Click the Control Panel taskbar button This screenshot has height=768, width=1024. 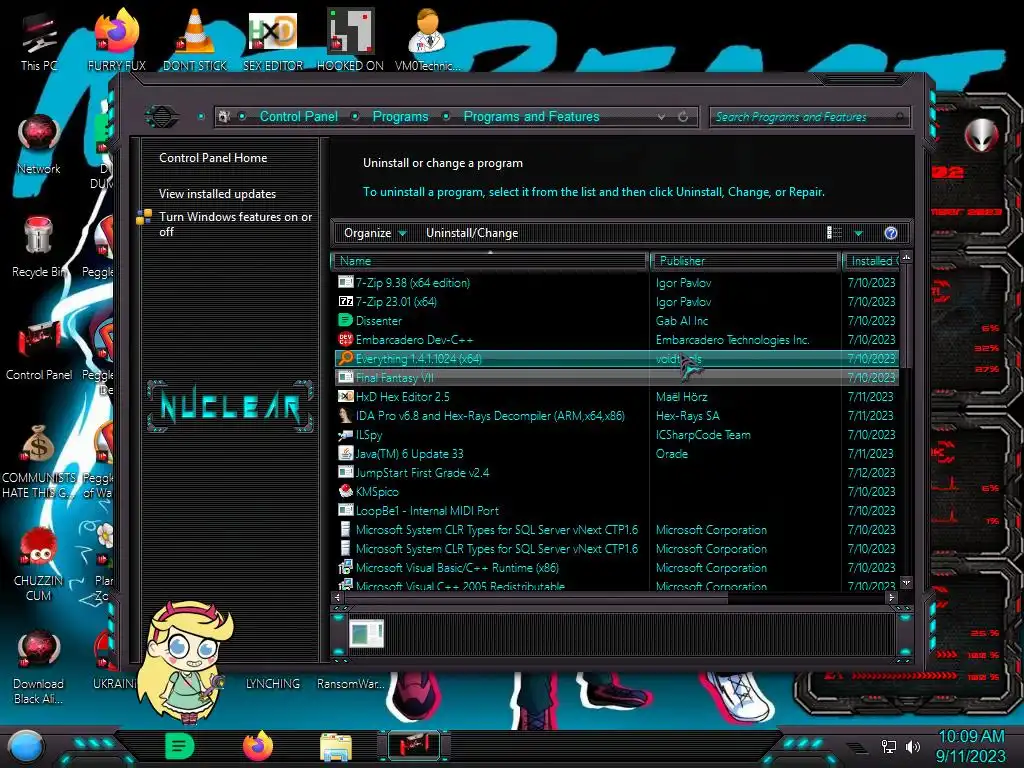pos(414,746)
